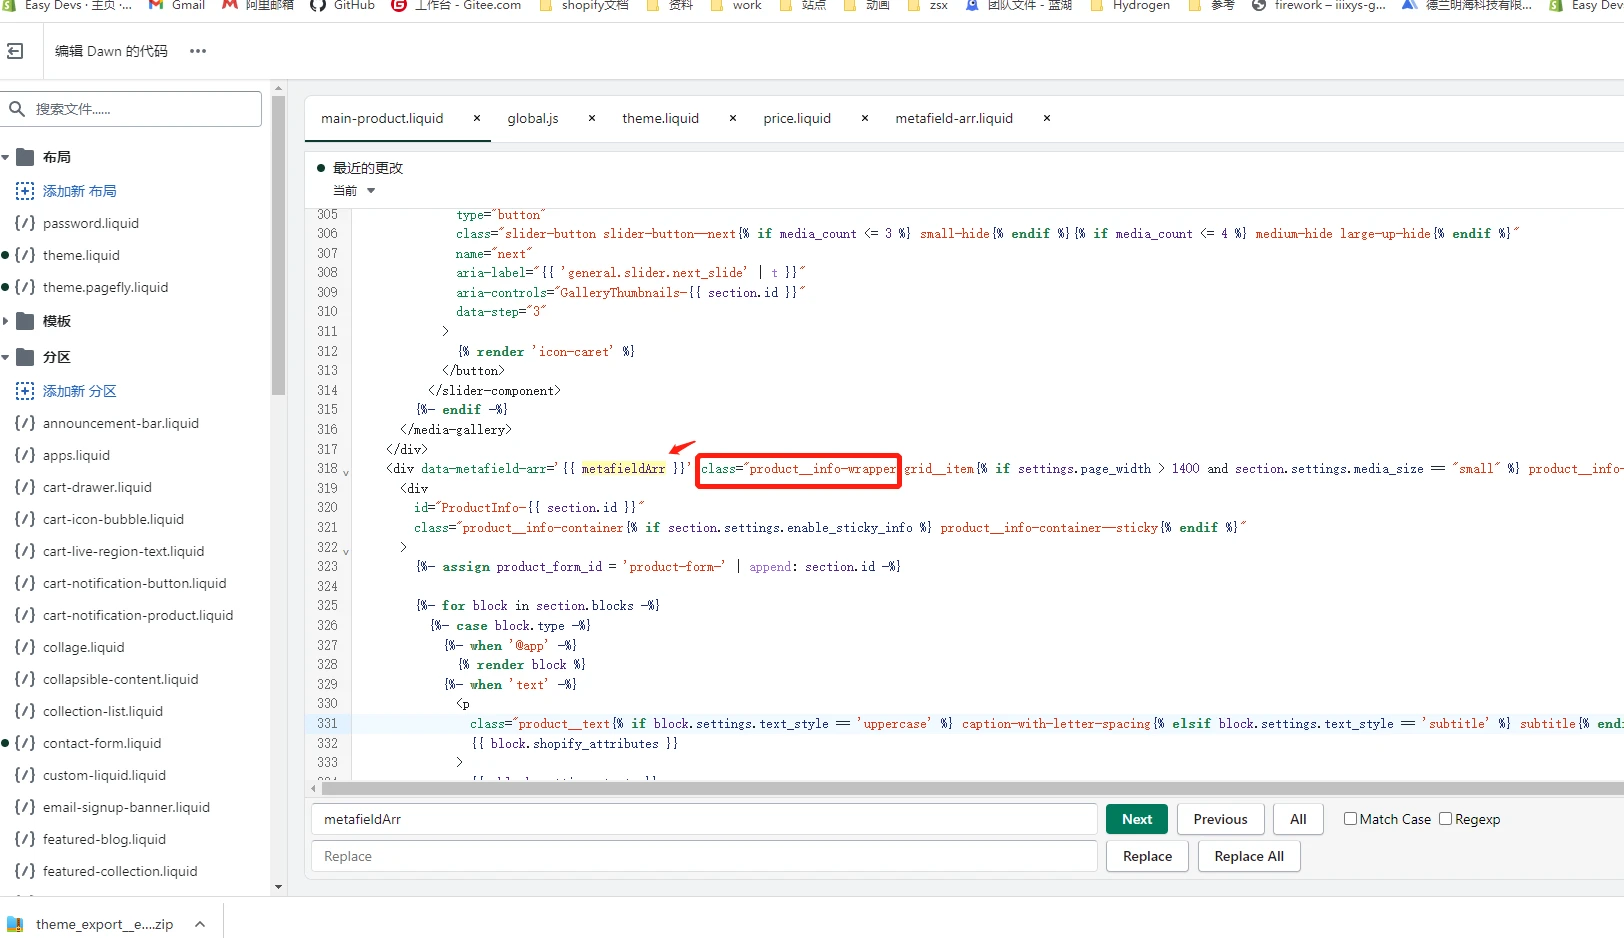Click the horizontal code editor scrollbar
The image size is (1624, 938).
pos(972,788)
